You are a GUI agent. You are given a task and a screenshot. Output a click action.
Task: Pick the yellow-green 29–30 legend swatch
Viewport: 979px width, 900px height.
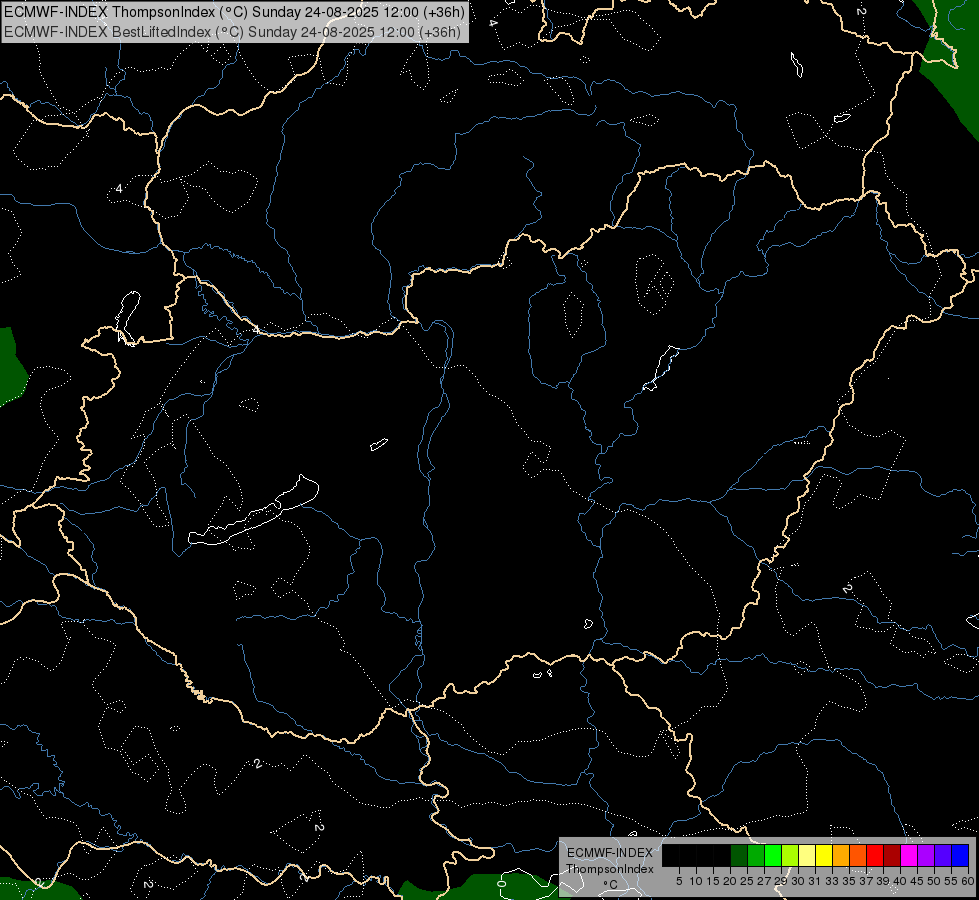[x=790, y=855]
